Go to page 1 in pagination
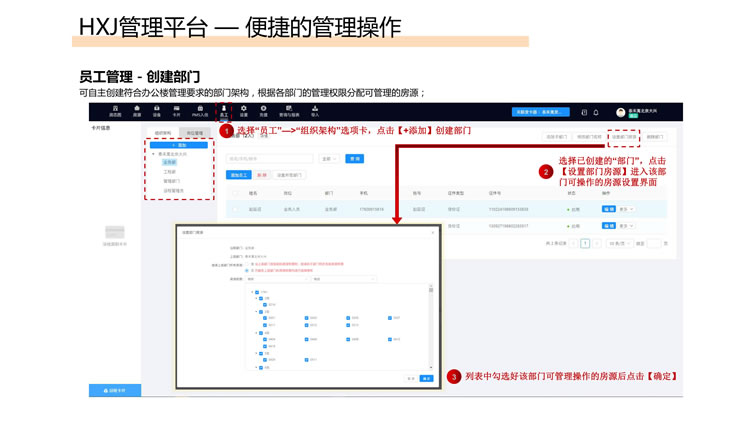Viewport: 750px width, 422px height. coord(585,244)
